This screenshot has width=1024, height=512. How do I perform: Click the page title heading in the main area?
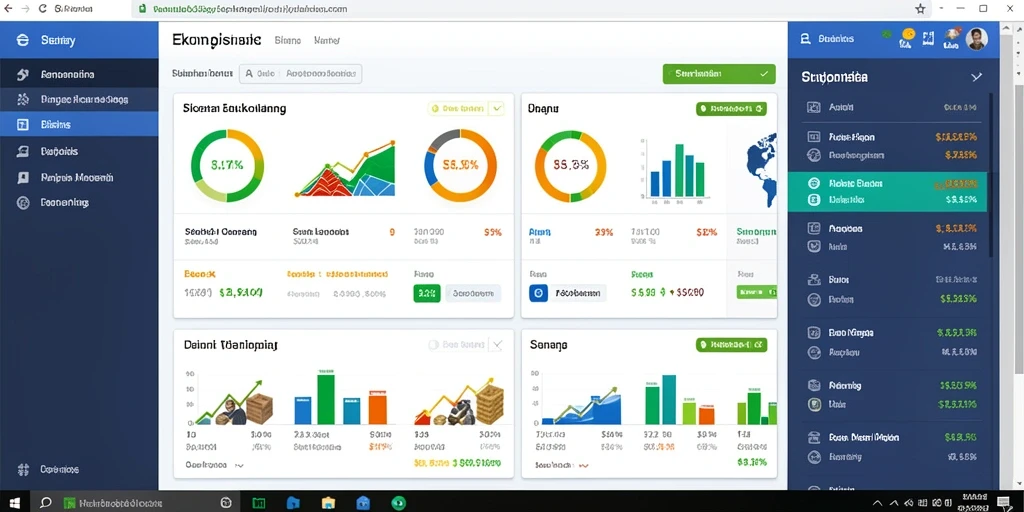click(x=217, y=40)
